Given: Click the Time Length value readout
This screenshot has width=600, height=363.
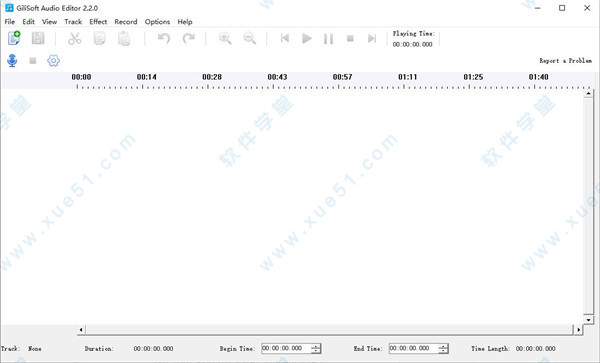Looking at the screenshot, I should click(x=535, y=349).
